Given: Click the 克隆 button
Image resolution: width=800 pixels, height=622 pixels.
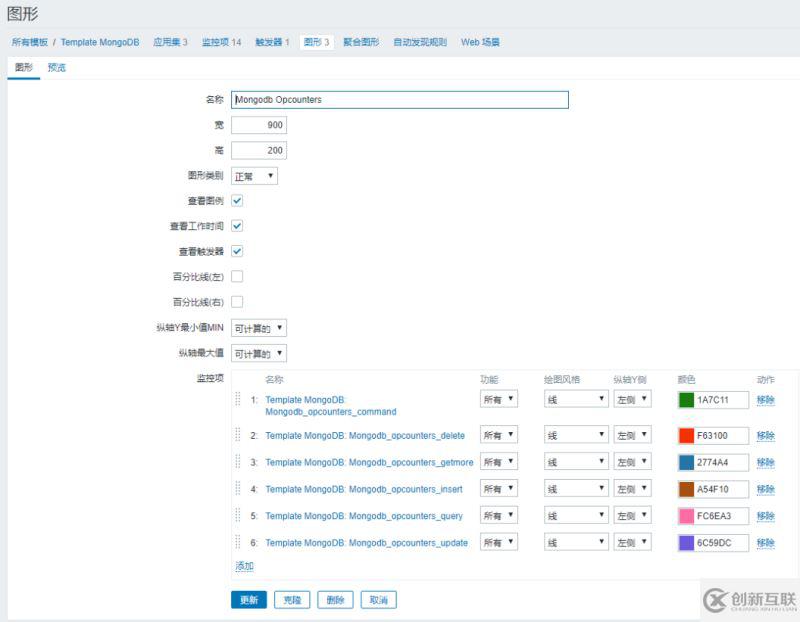Looking at the screenshot, I should 292,600.
